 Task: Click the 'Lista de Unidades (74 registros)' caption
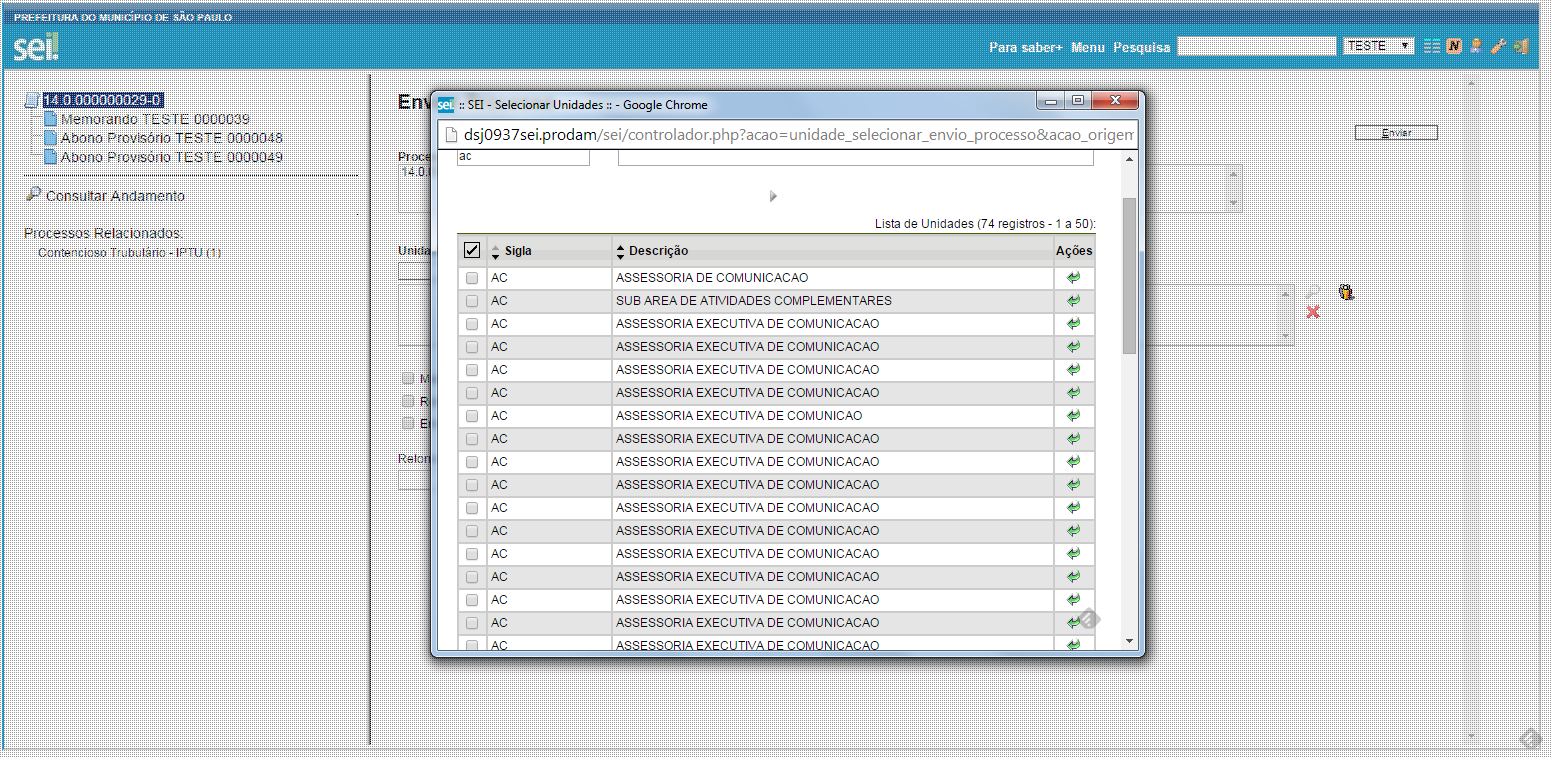coord(985,224)
